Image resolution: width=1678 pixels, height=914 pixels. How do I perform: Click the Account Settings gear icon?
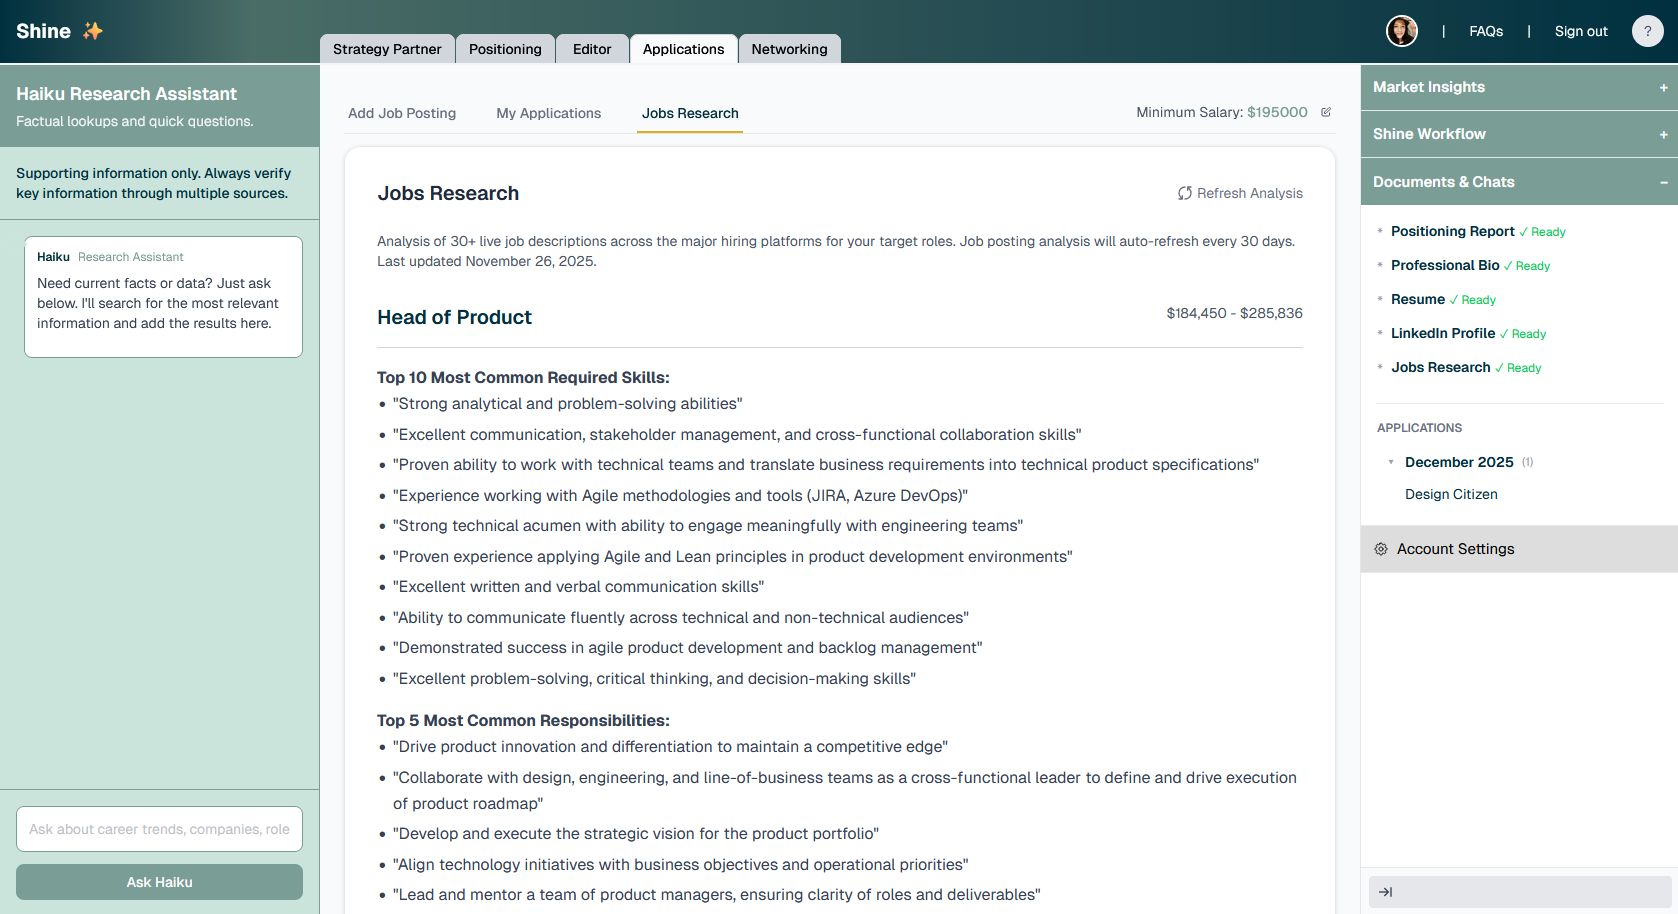tap(1381, 549)
